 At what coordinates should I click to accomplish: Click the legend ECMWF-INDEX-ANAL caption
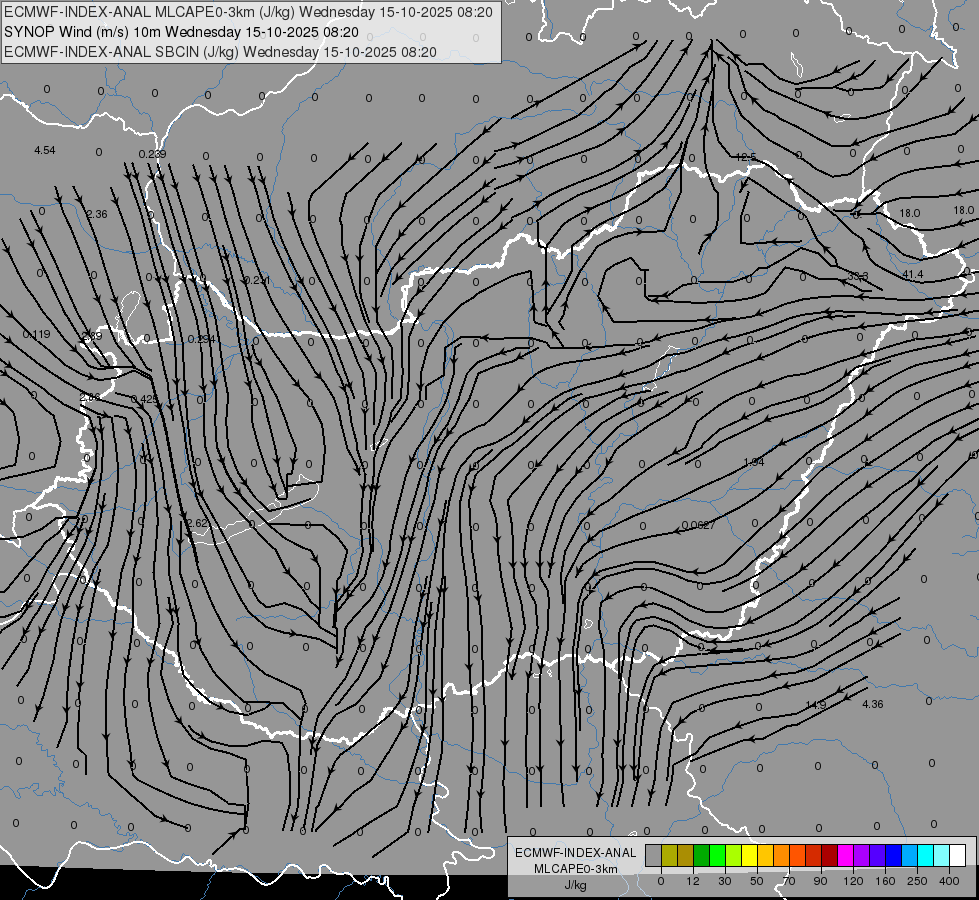click(x=576, y=853)
